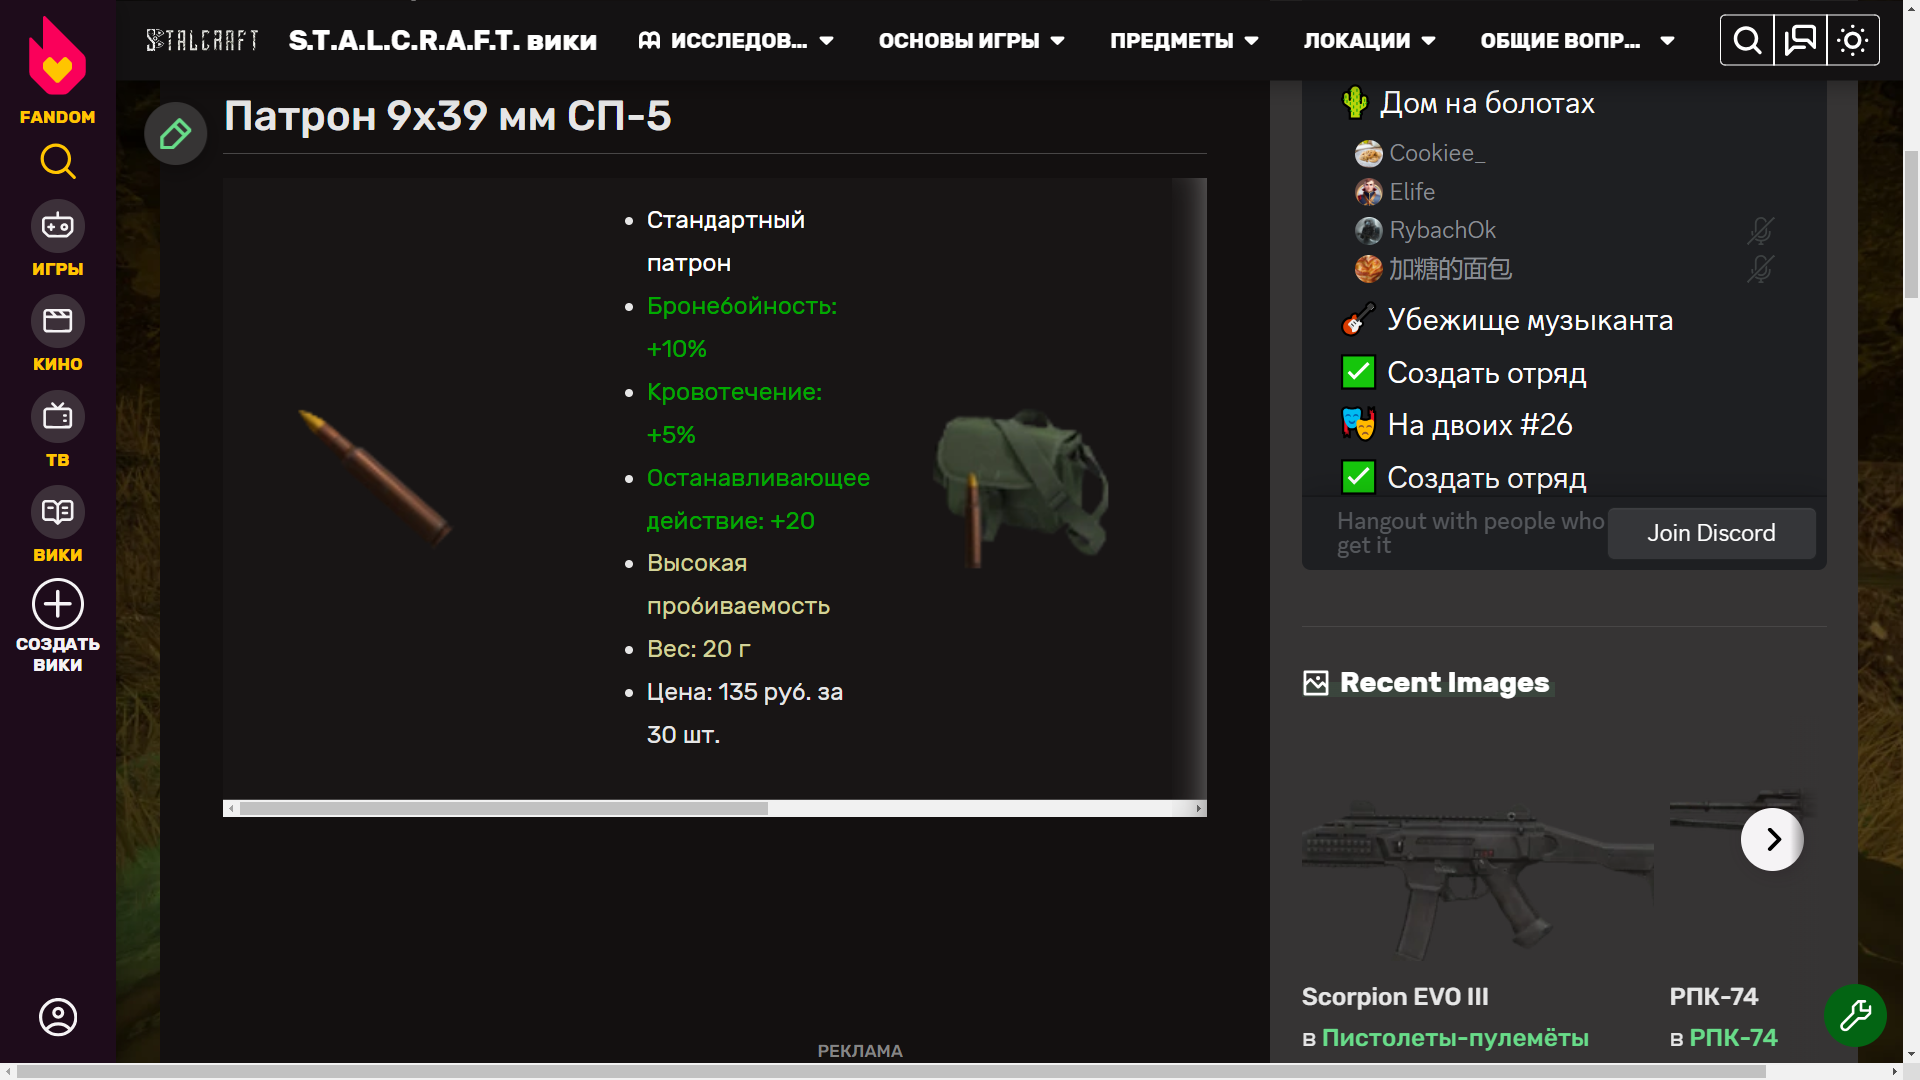Click the edit pencil icon beside title
Image resolution: width=1920 pixels, height=1080 pixels.
(176, 134)
